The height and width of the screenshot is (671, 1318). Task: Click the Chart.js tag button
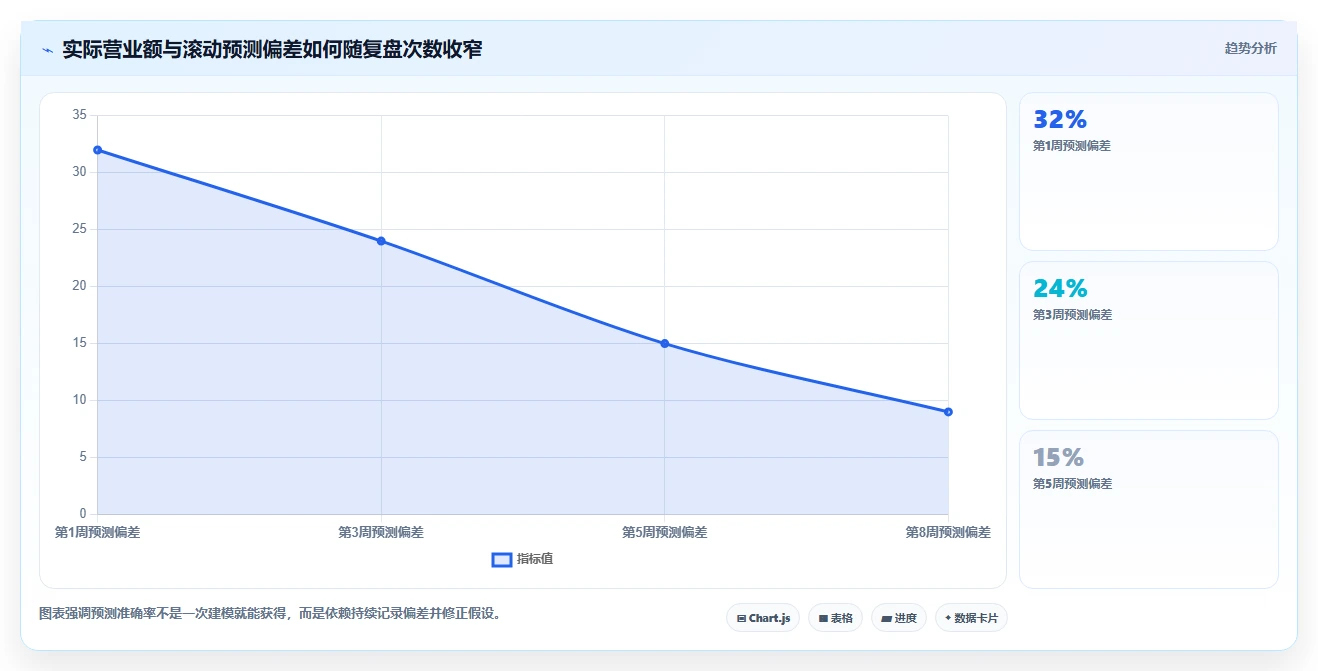pyautogui.click(x=763, y=618)
